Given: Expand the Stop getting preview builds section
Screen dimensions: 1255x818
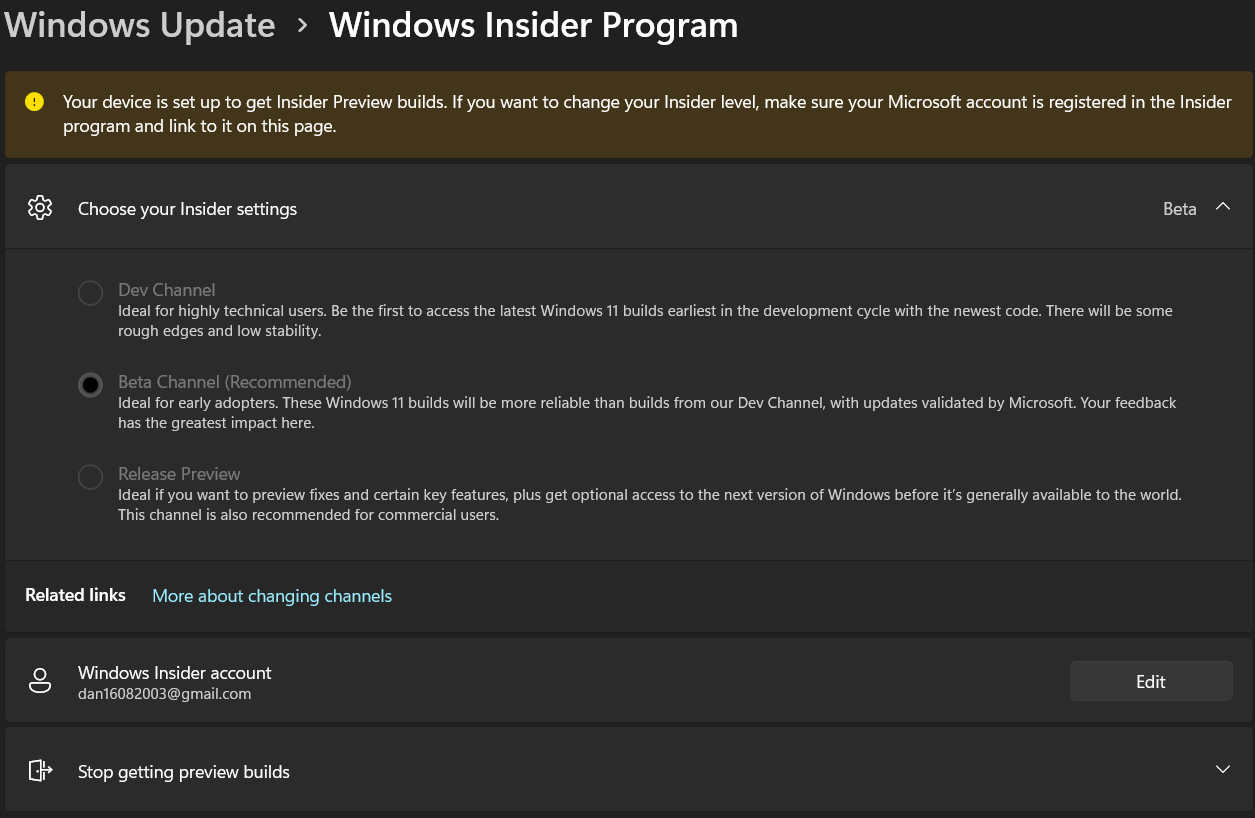Looking at the screenshot, I should point(1222,769).
